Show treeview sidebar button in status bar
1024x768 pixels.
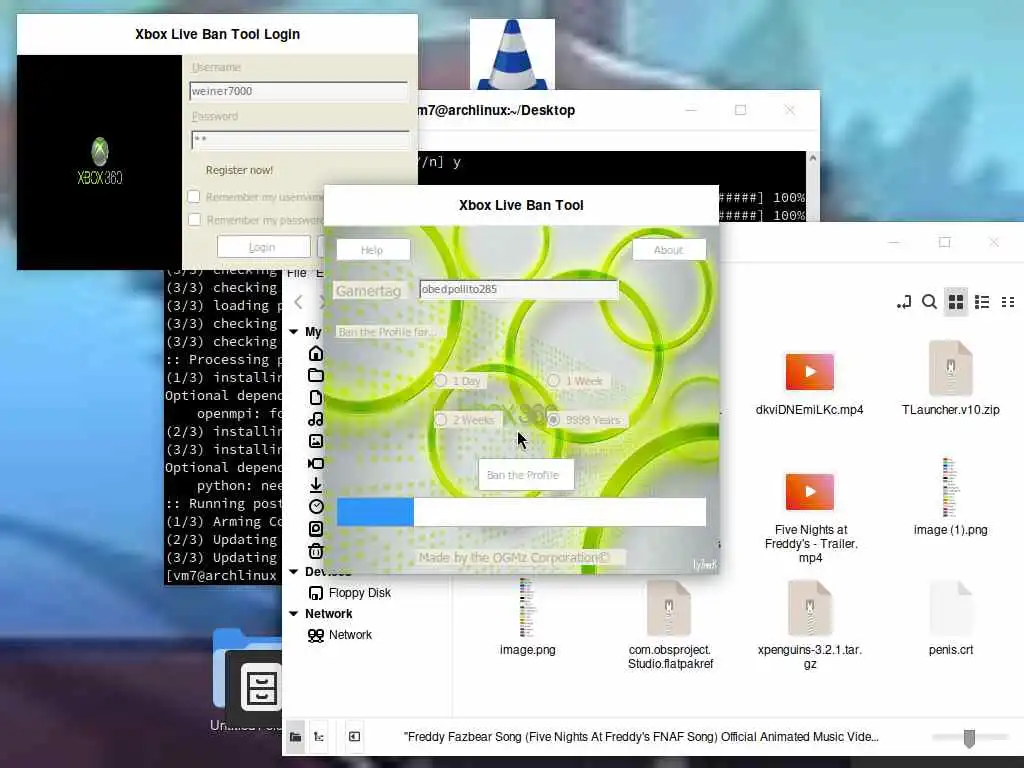tap(319, 737)
